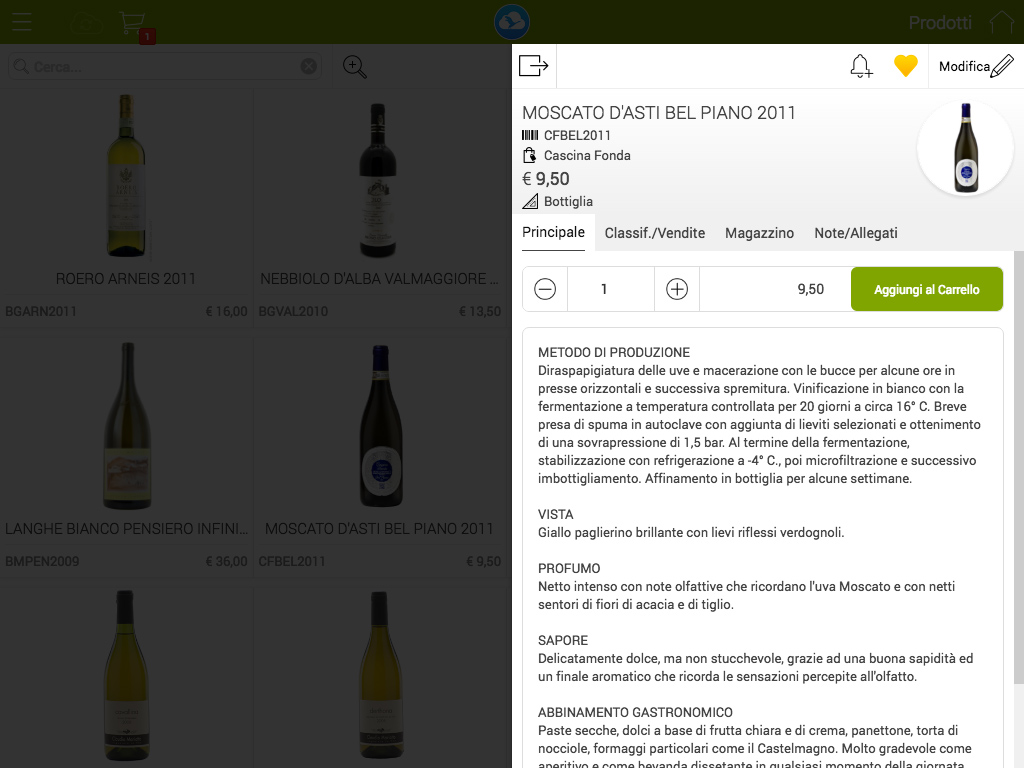Click the Cascina Fonda supplier icon

coord(530,155)
